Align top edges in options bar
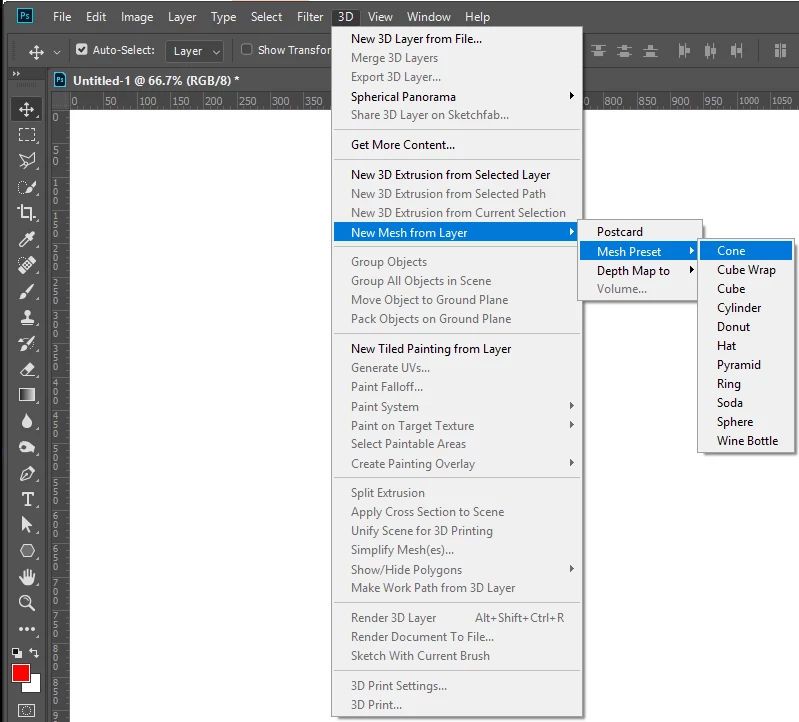The image size is (799, 722). coord(598,50)
